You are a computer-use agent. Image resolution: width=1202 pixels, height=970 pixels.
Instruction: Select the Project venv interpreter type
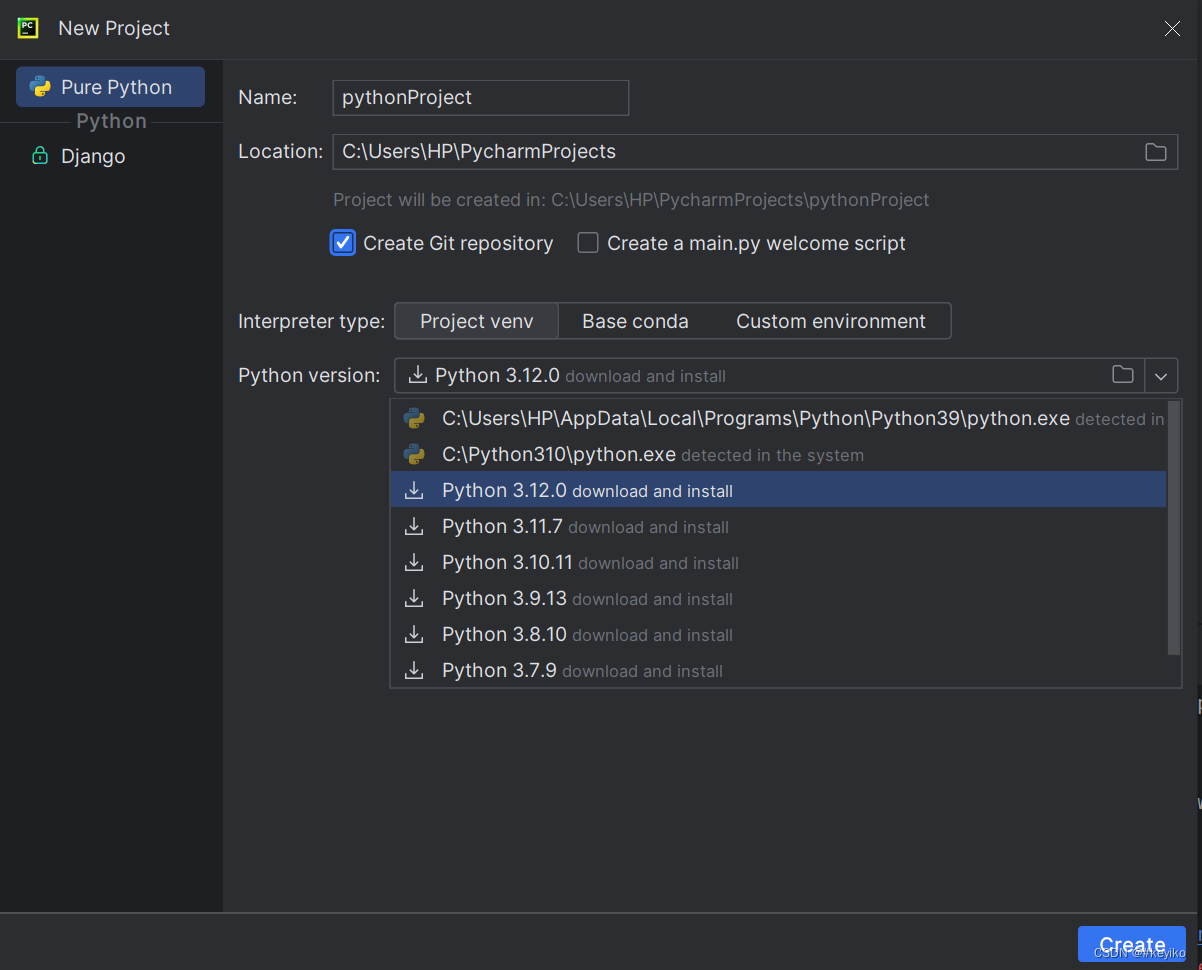pos(477,321)
